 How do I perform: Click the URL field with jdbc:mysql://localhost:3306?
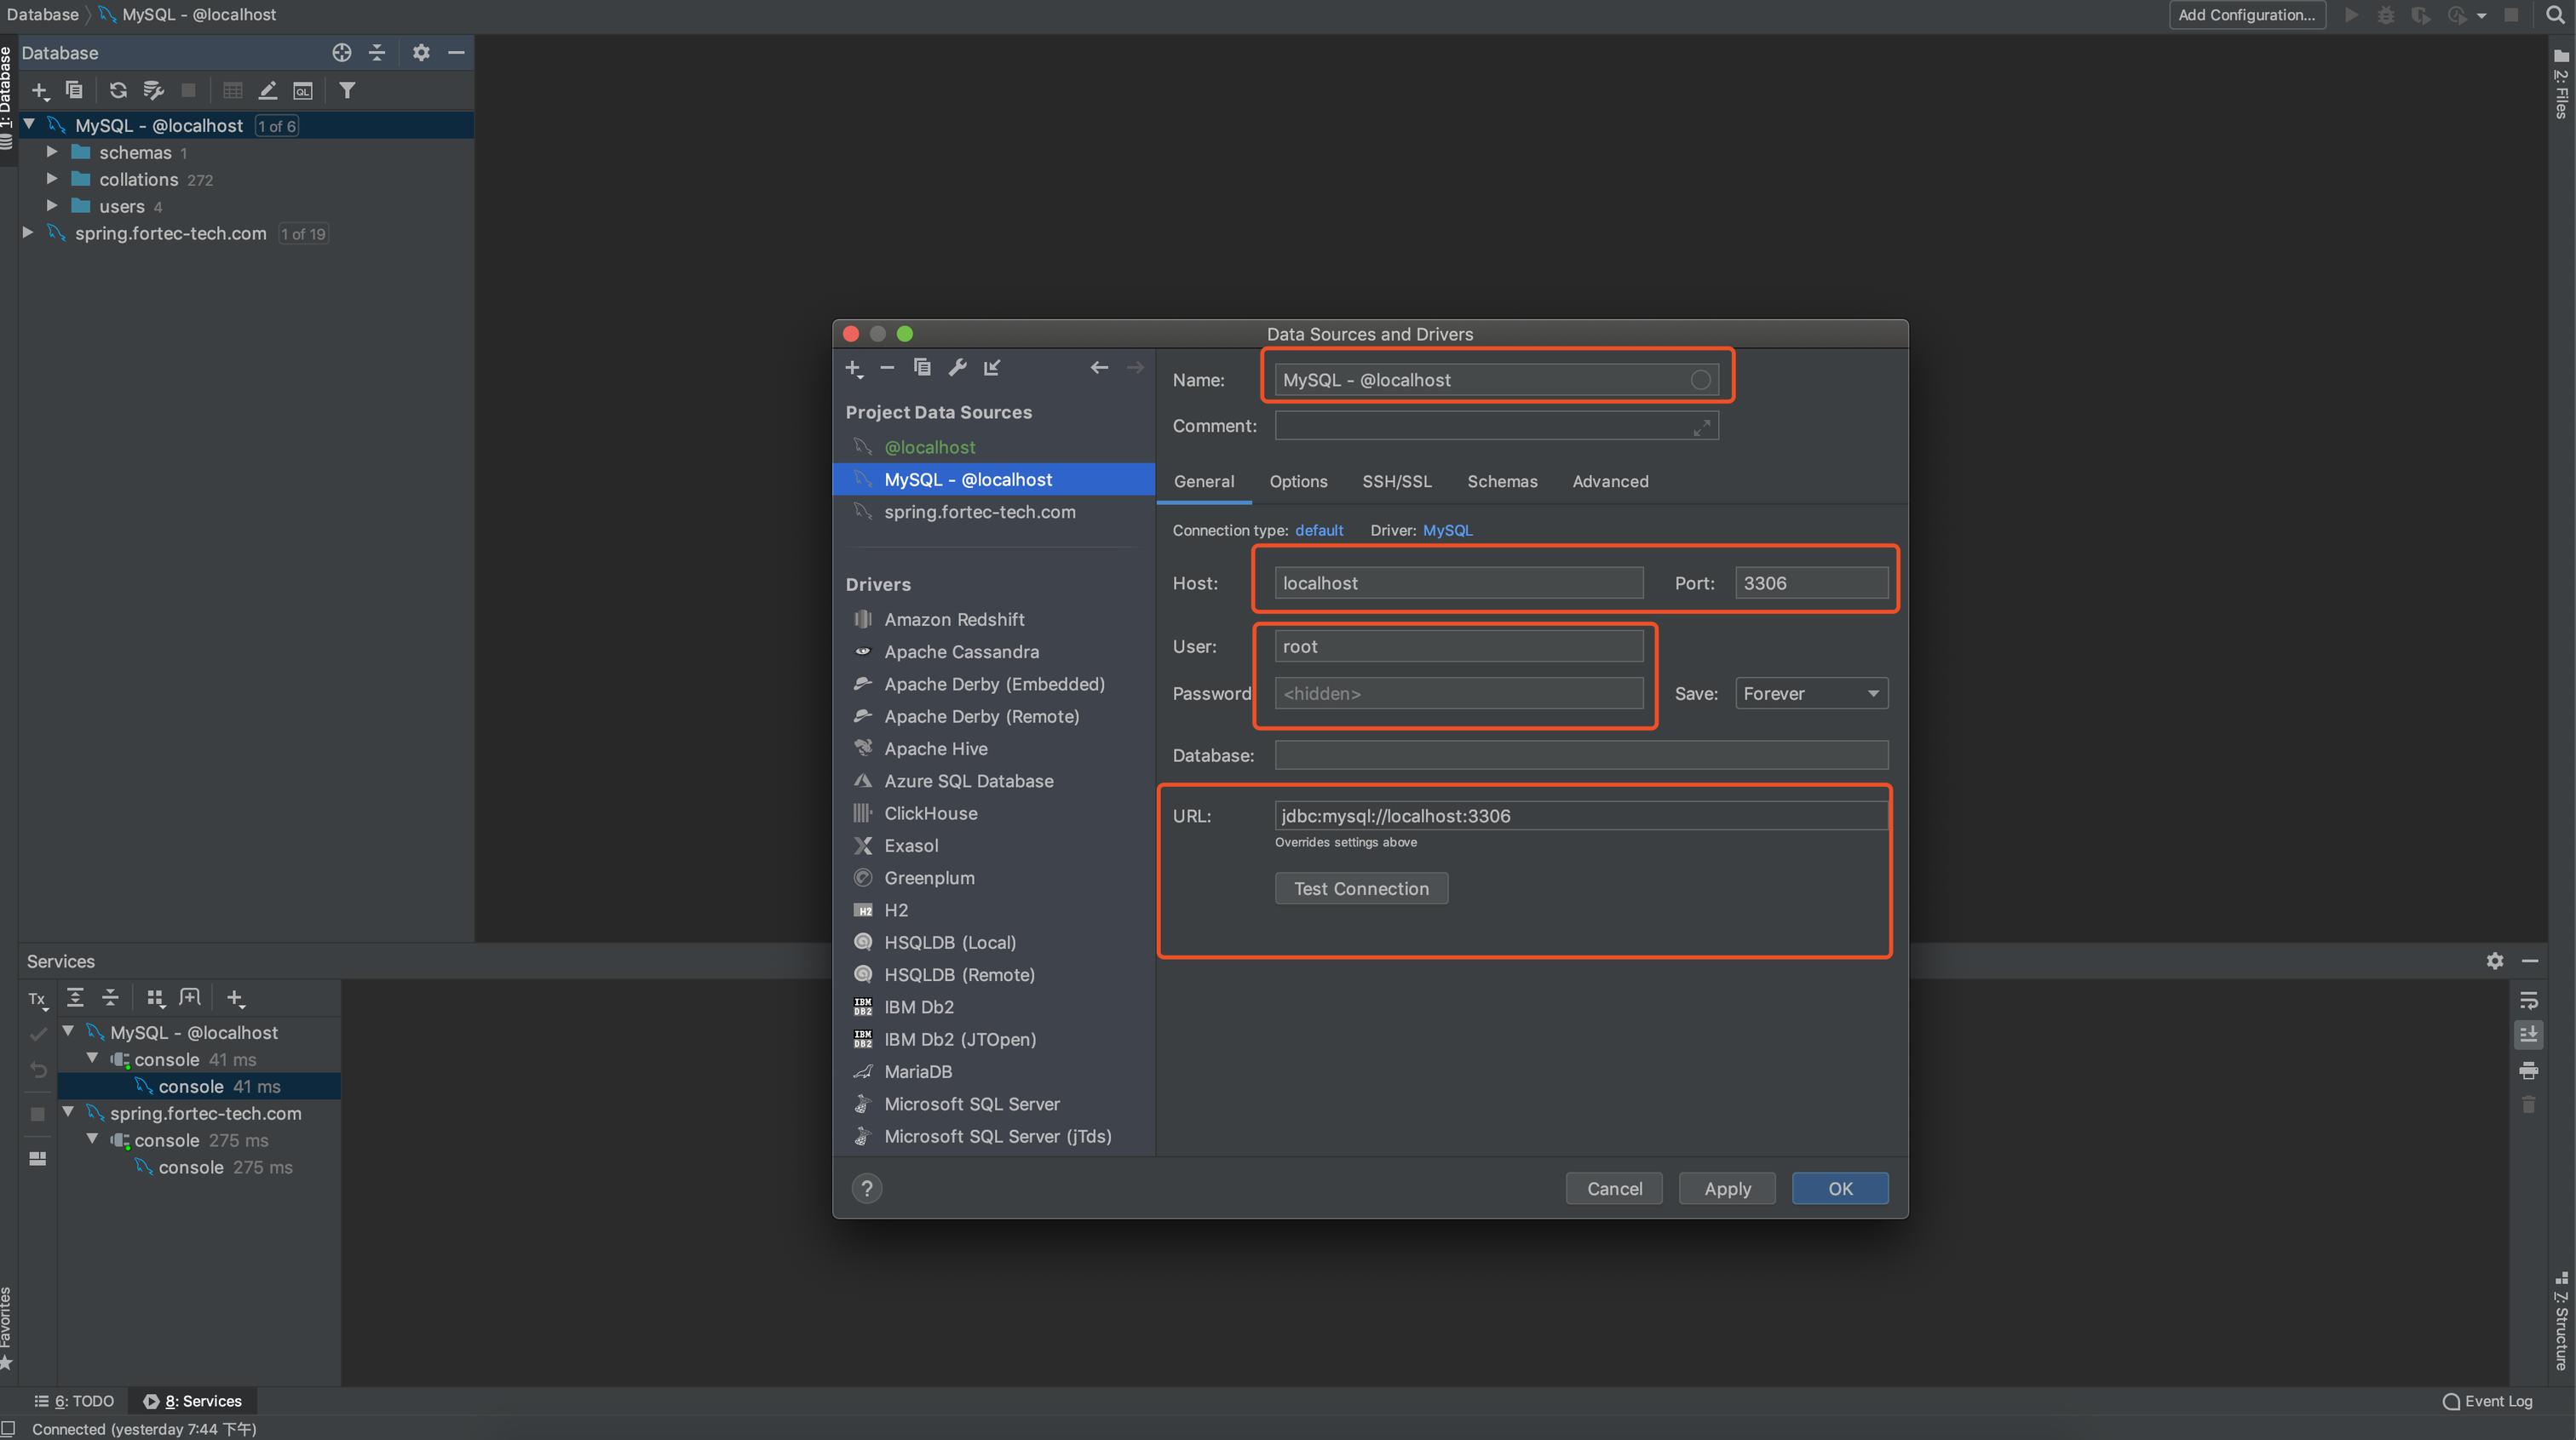(x=1581, y=815)
